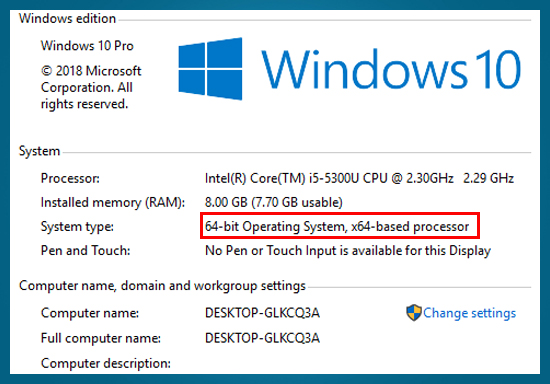Click the shield icon beside Change settings
The width and height of the screenshot is (550, 384).
[414, 312]
